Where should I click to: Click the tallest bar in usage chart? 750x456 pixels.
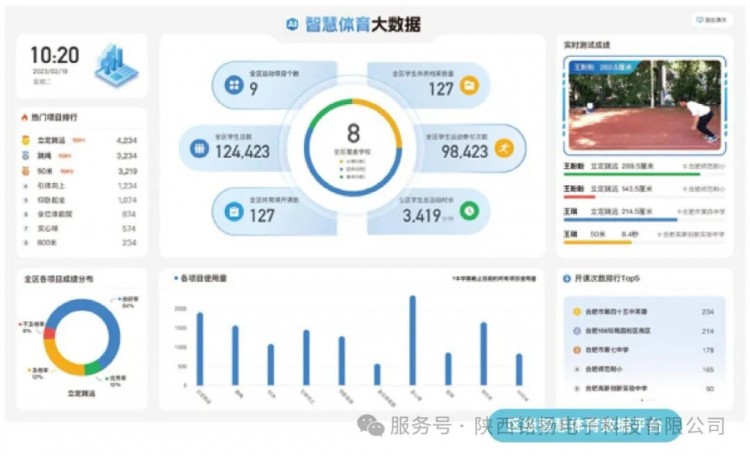pos(412,340)
